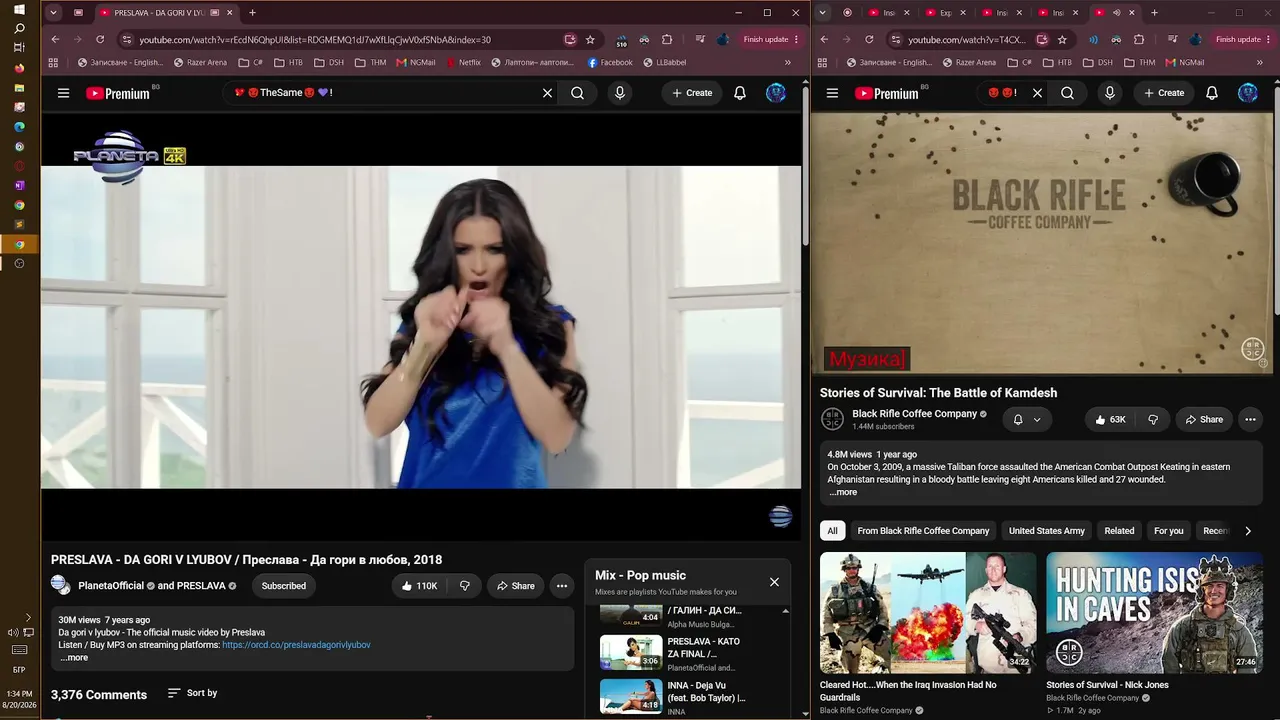Image resolution: width=1280 pixels, height=720 pixels.
Task: Open tab search dropdown in right window
Action: [822, 13]
